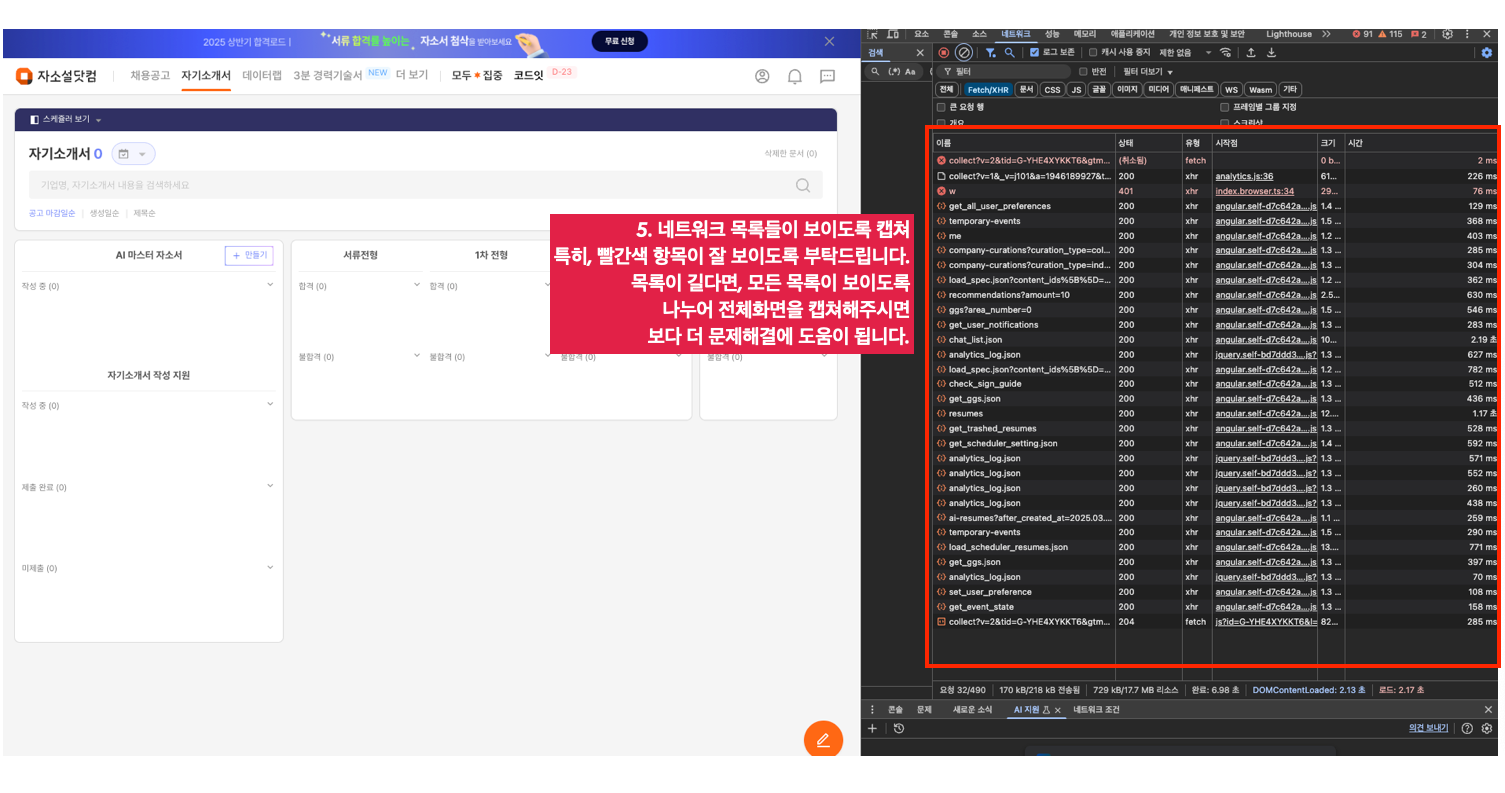This screenshot has height=793, width=1505.
Task: Open the blue network settings gear
Action: pyautogui.click(x=1486, y=53)
